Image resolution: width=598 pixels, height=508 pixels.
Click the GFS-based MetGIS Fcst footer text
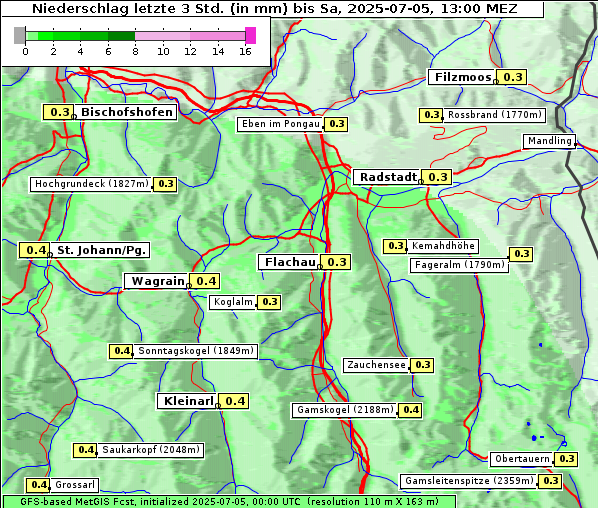[x=229, y=502]
